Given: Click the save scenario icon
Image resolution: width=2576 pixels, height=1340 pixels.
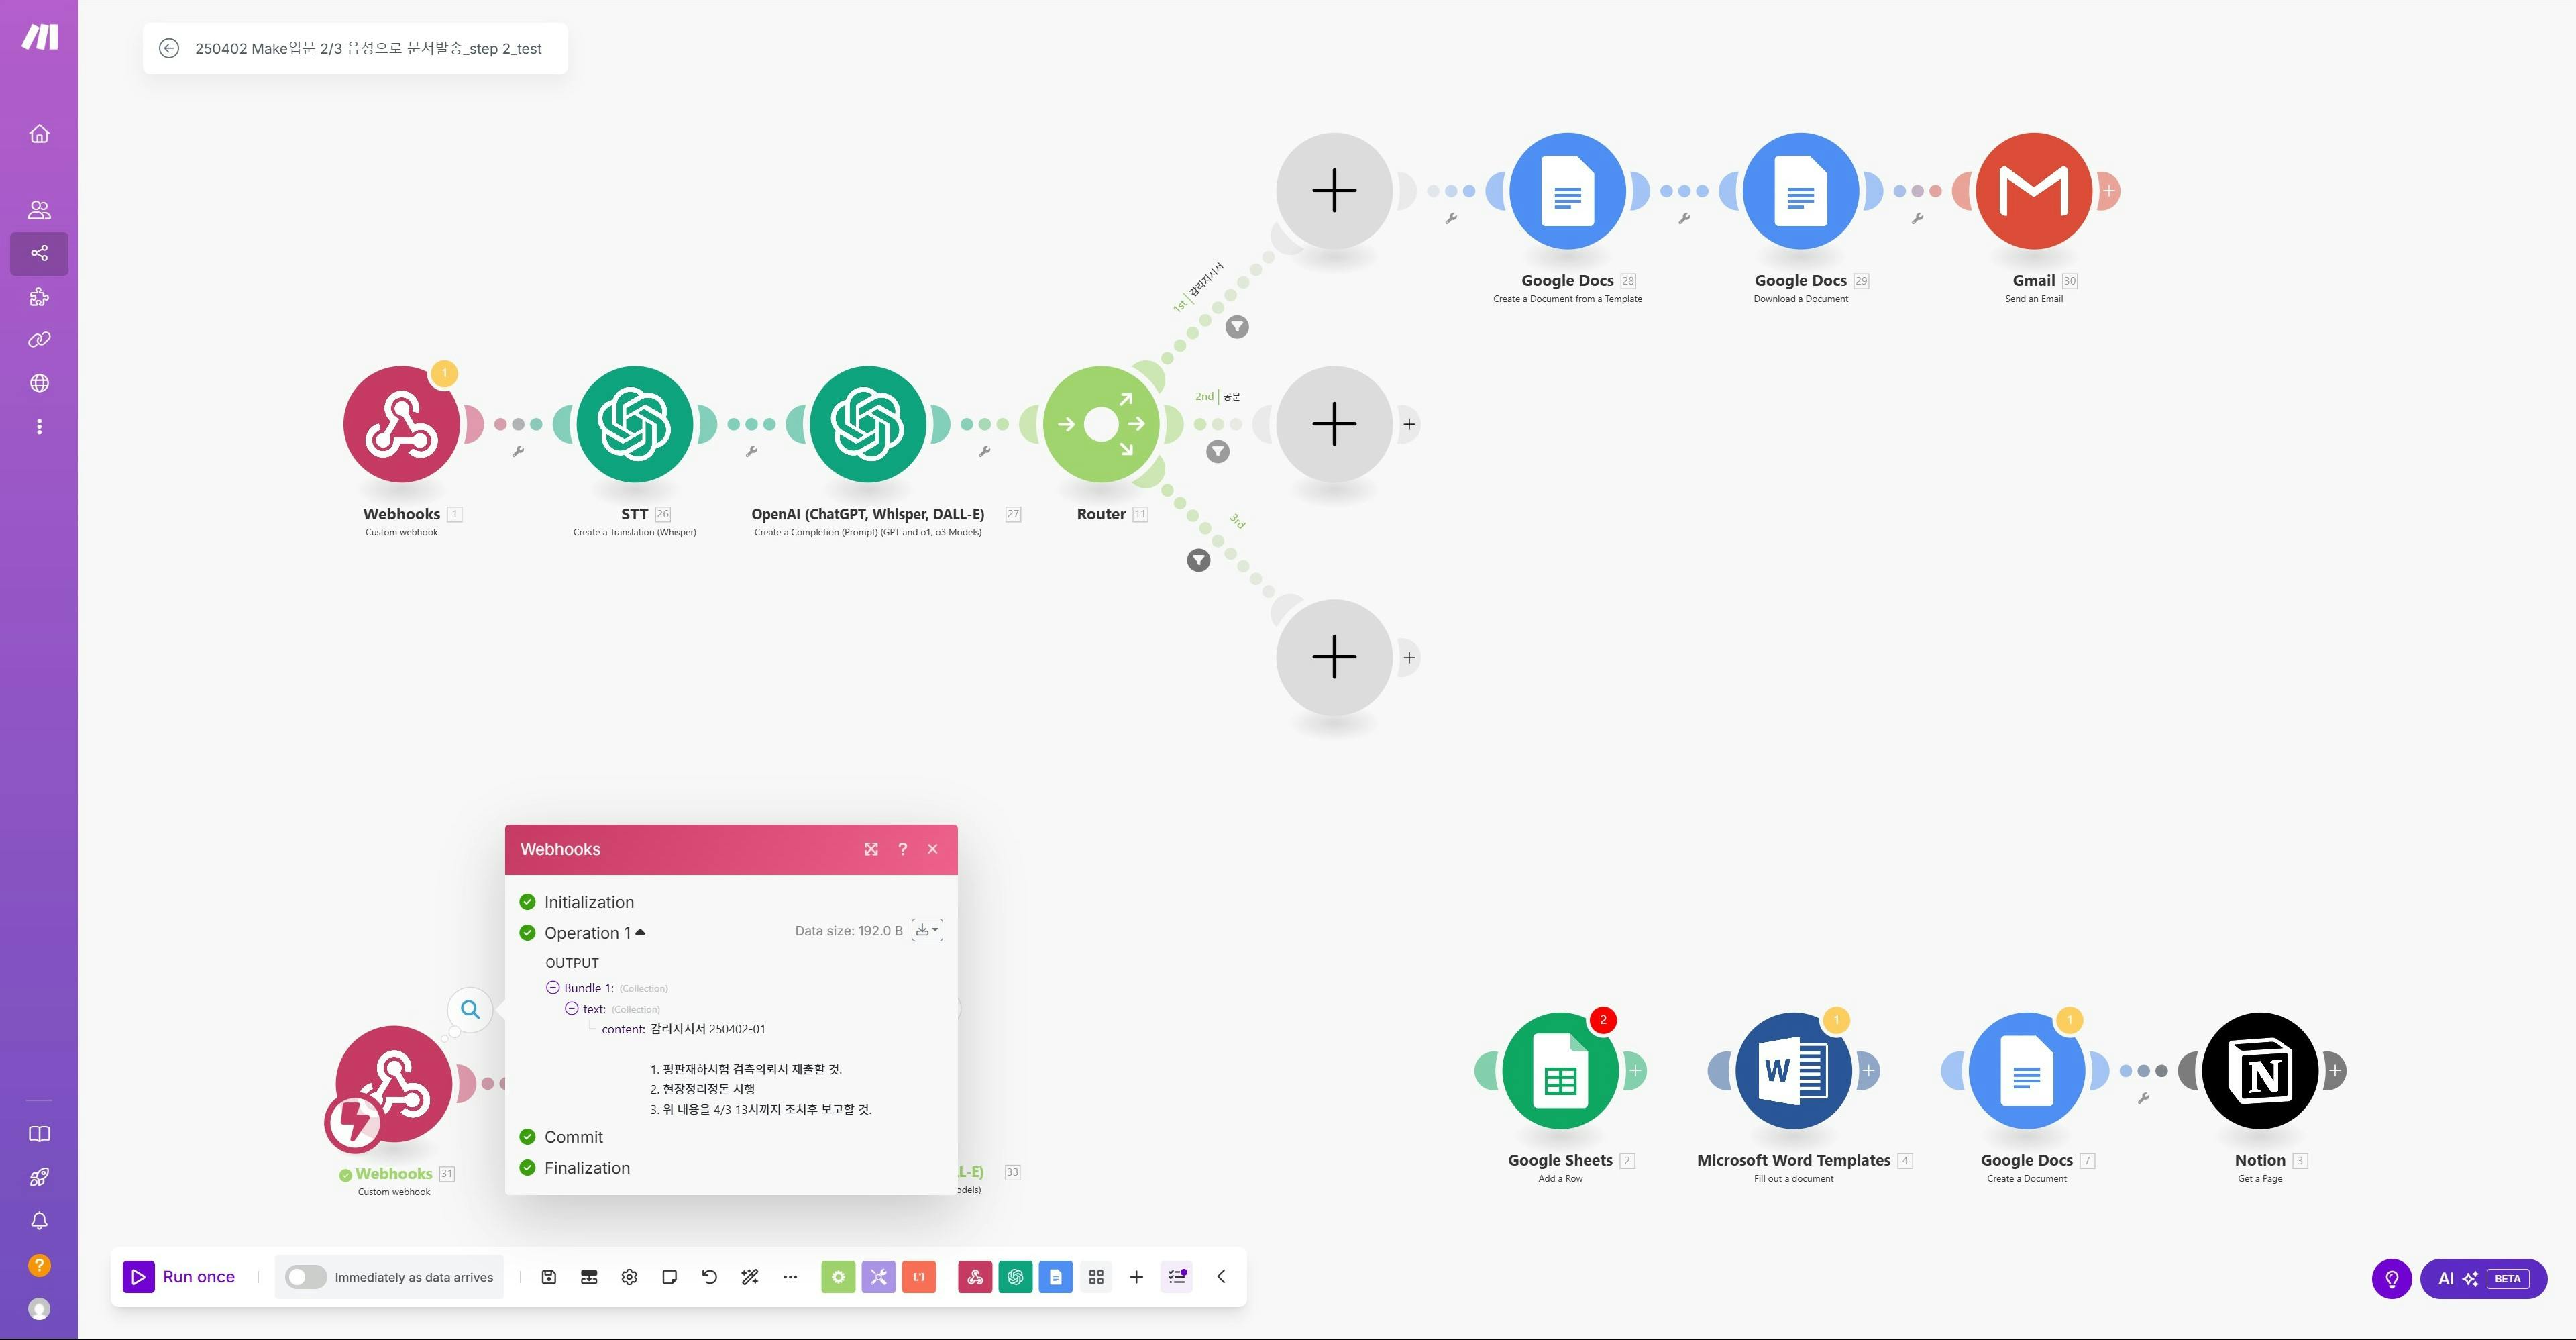Looking at the screenshot, I should click(548, 1277).
